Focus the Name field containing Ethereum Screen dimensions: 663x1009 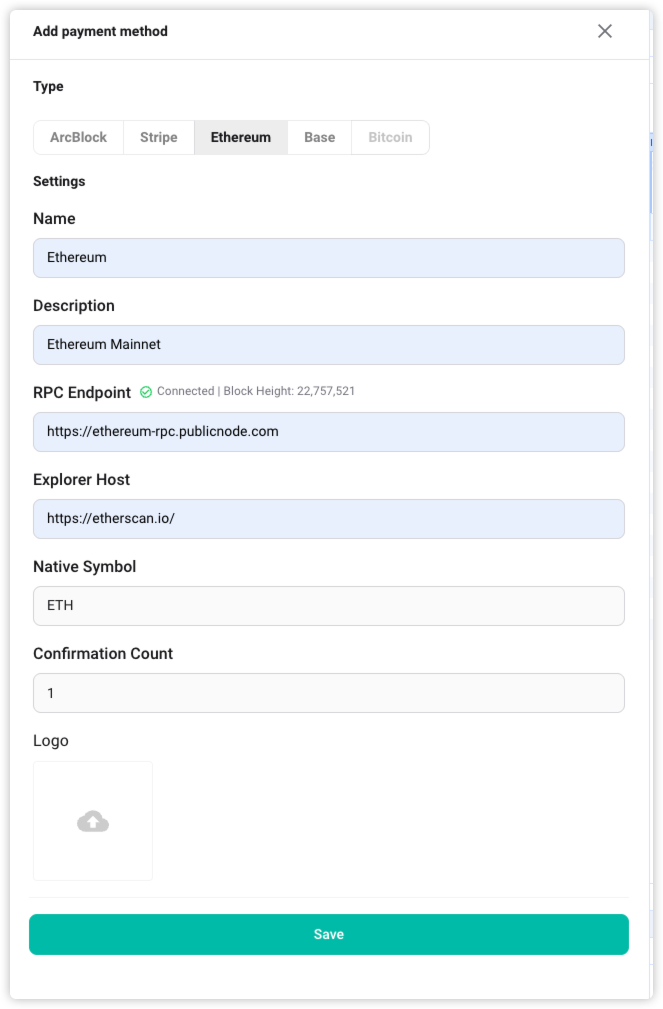pos(329,257)
